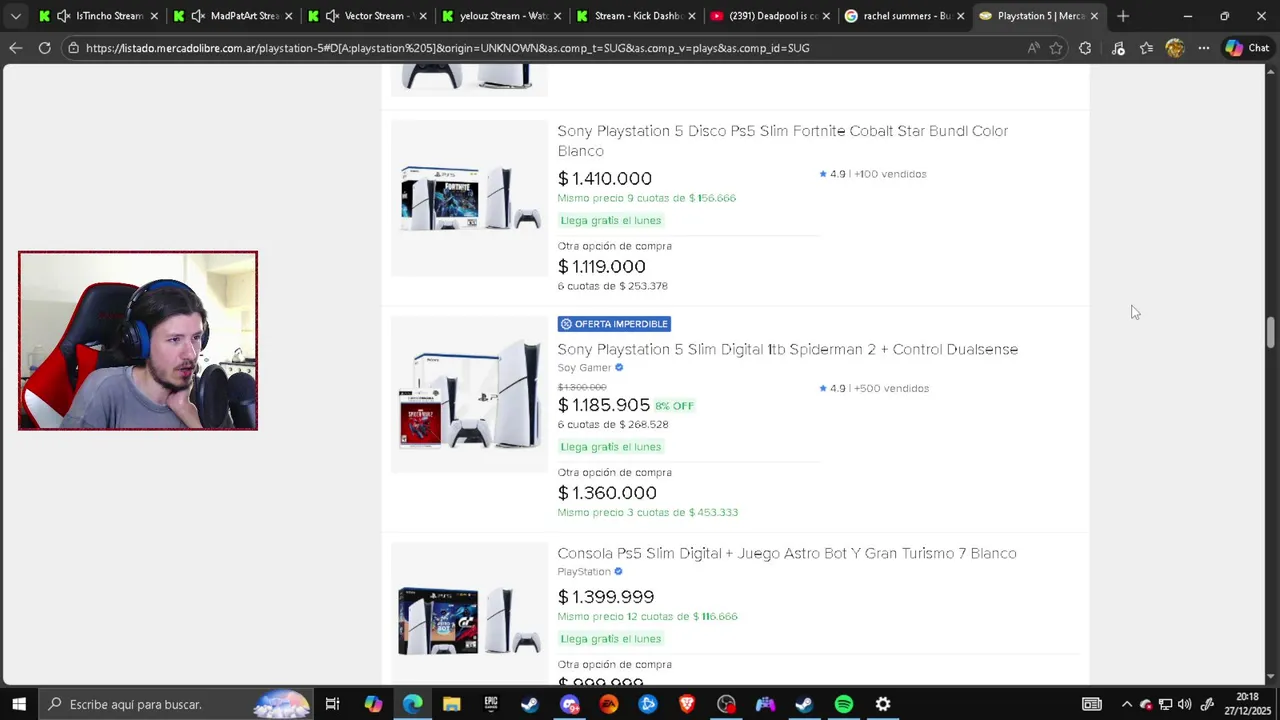Open the Favorites list icon
This screenshot has width=1280, height=720.
point(1146,48)
